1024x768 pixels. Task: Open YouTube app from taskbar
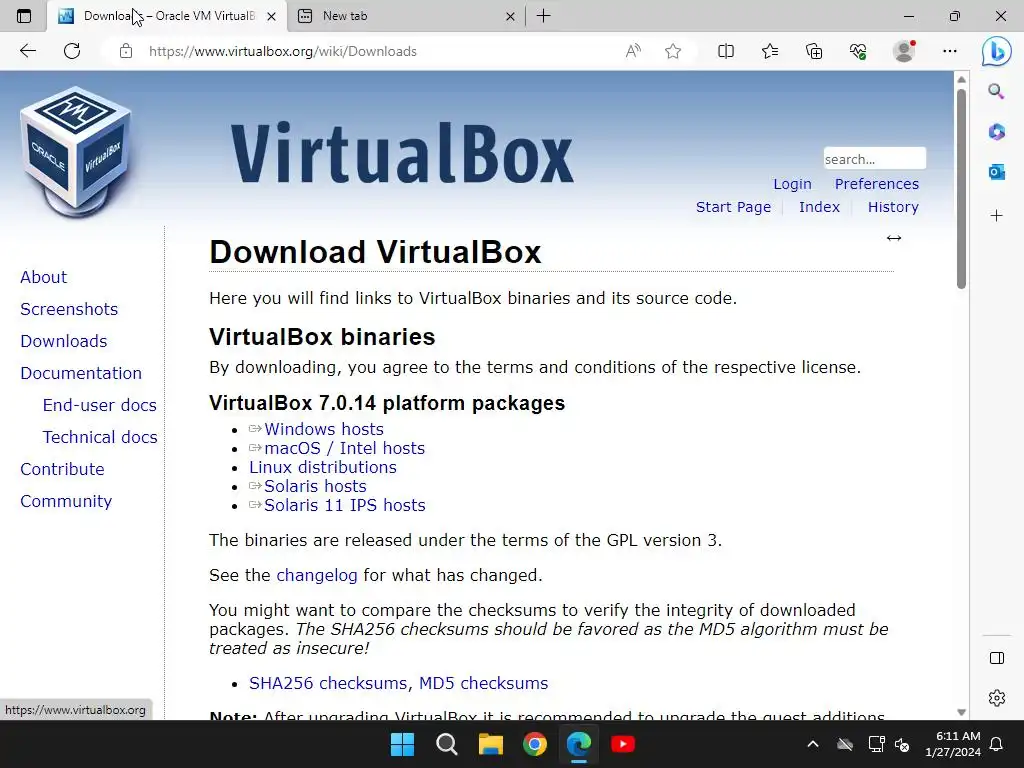pos(623,744)
